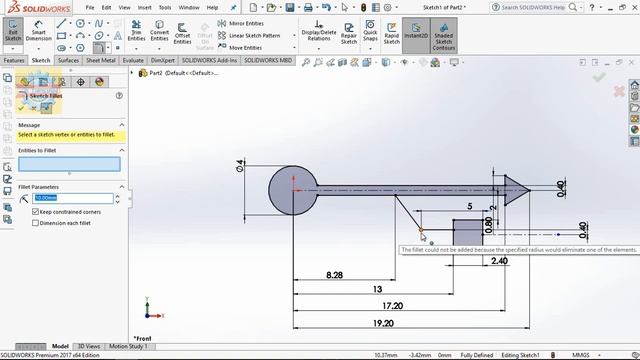Click the Save icon in top toolbar

290,7
